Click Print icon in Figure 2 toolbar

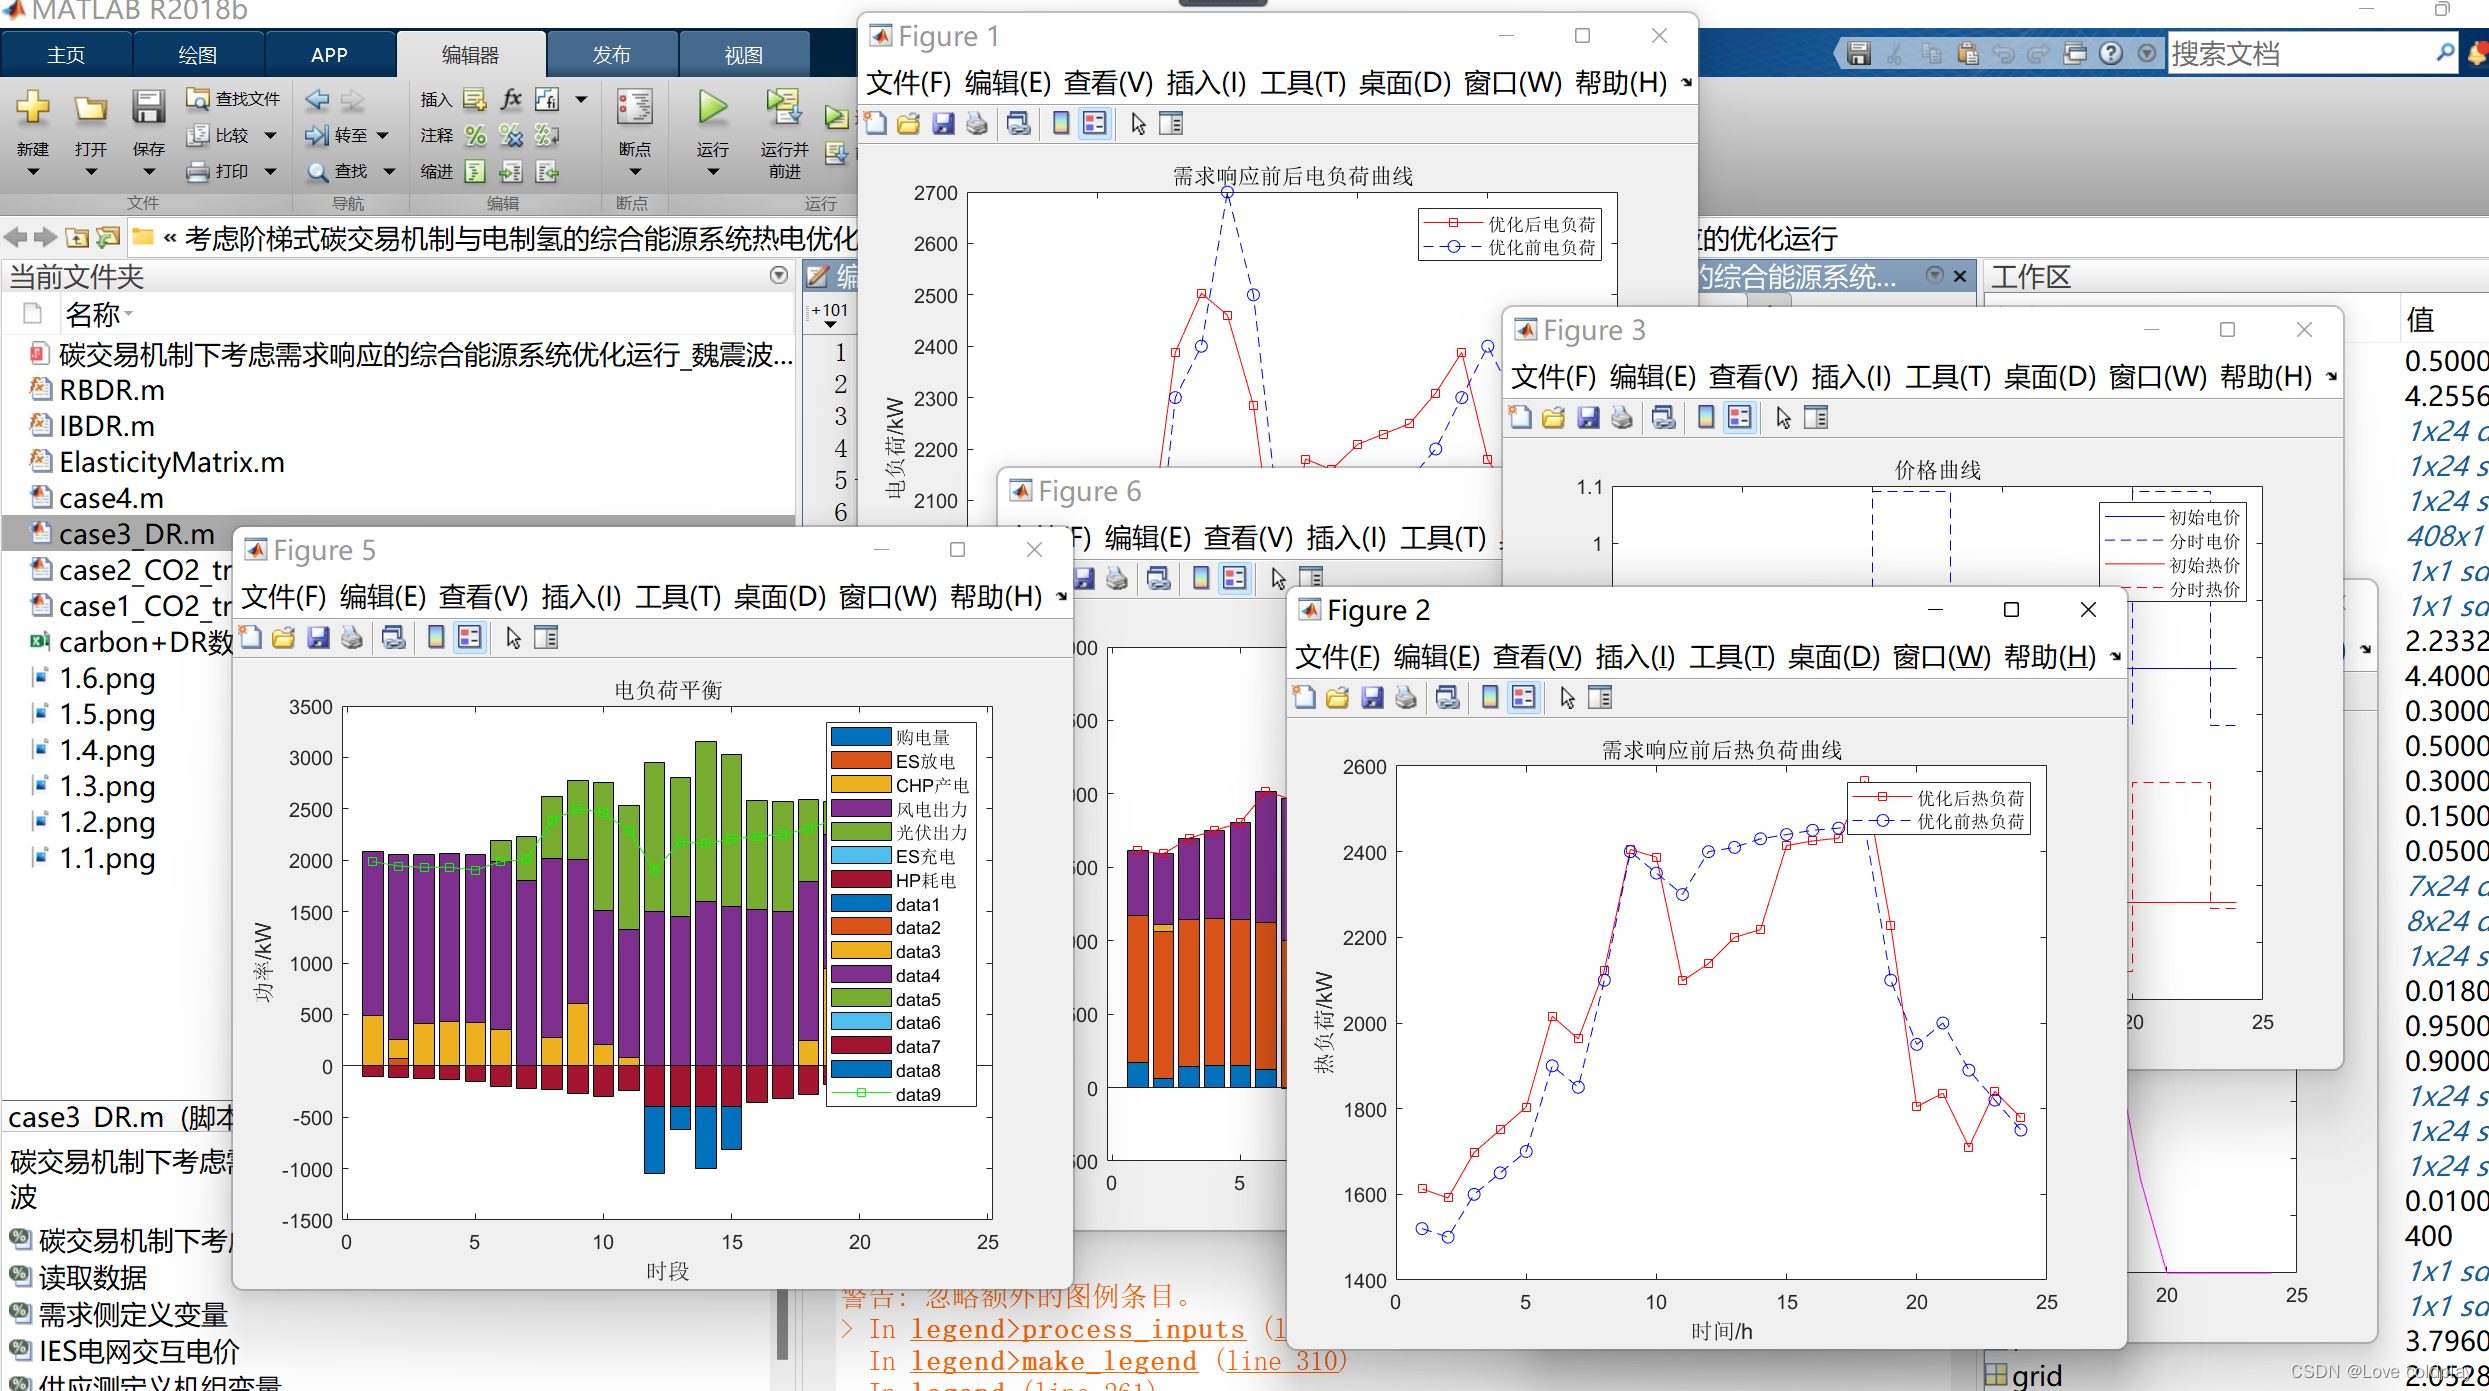click(x=1405, y=697)
